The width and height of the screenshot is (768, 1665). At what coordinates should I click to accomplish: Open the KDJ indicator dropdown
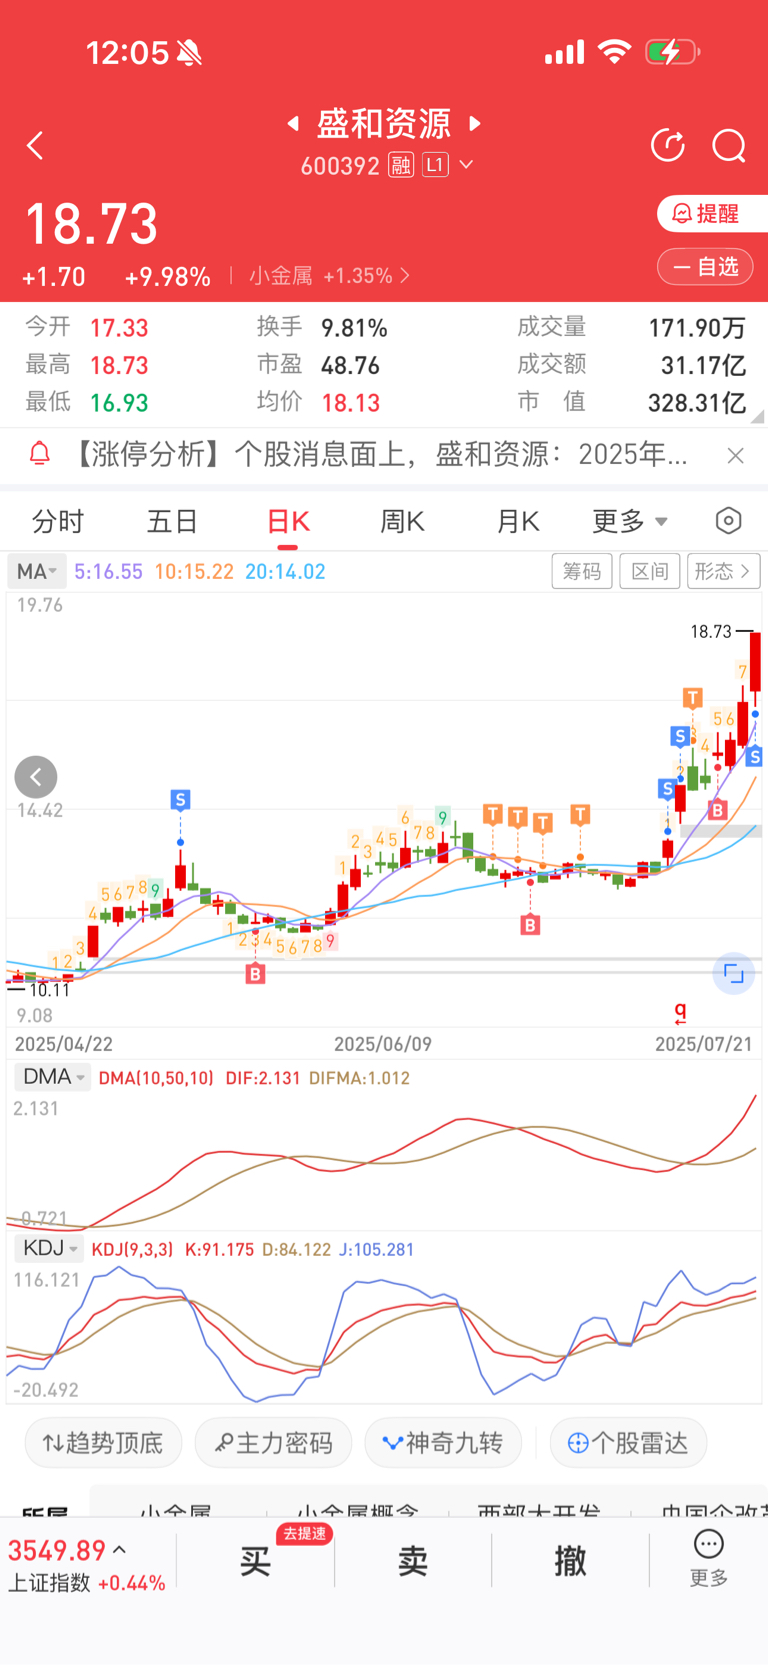point(50,1248)
